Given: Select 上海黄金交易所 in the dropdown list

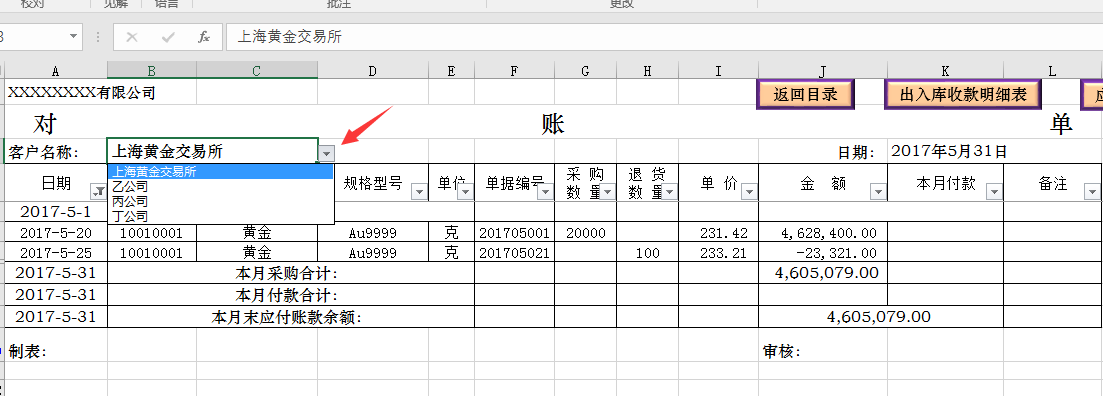Looking at the screenshot, I should (220, 172).
